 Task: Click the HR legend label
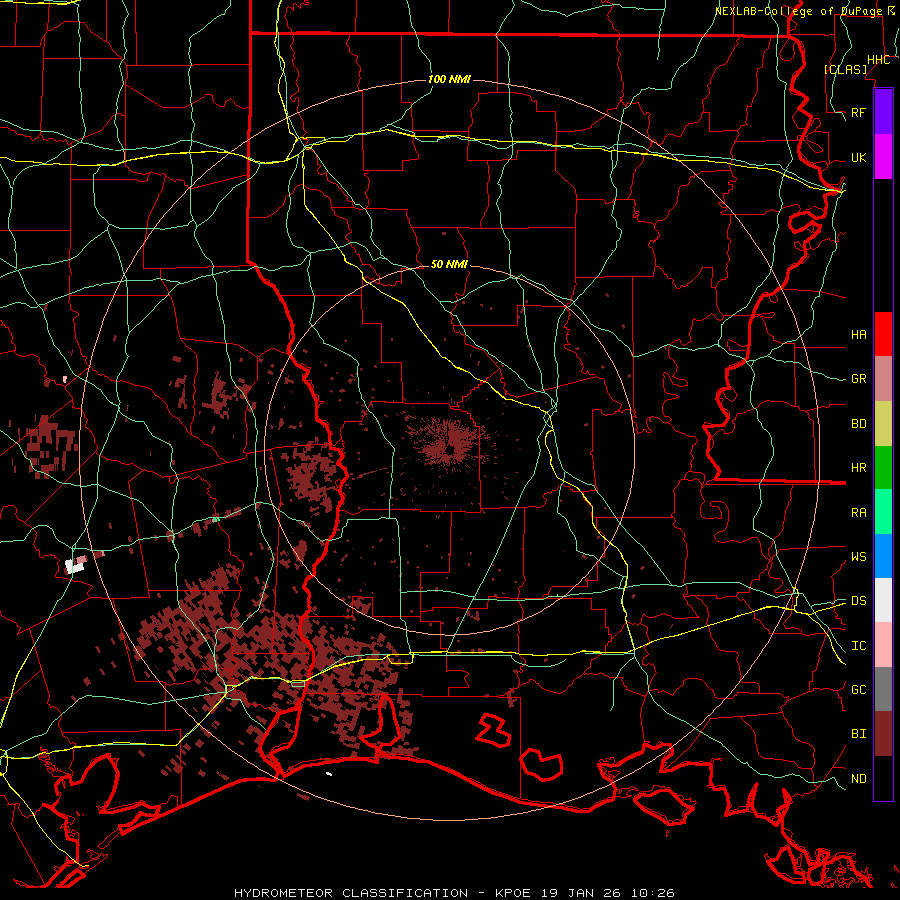point(859,468)
